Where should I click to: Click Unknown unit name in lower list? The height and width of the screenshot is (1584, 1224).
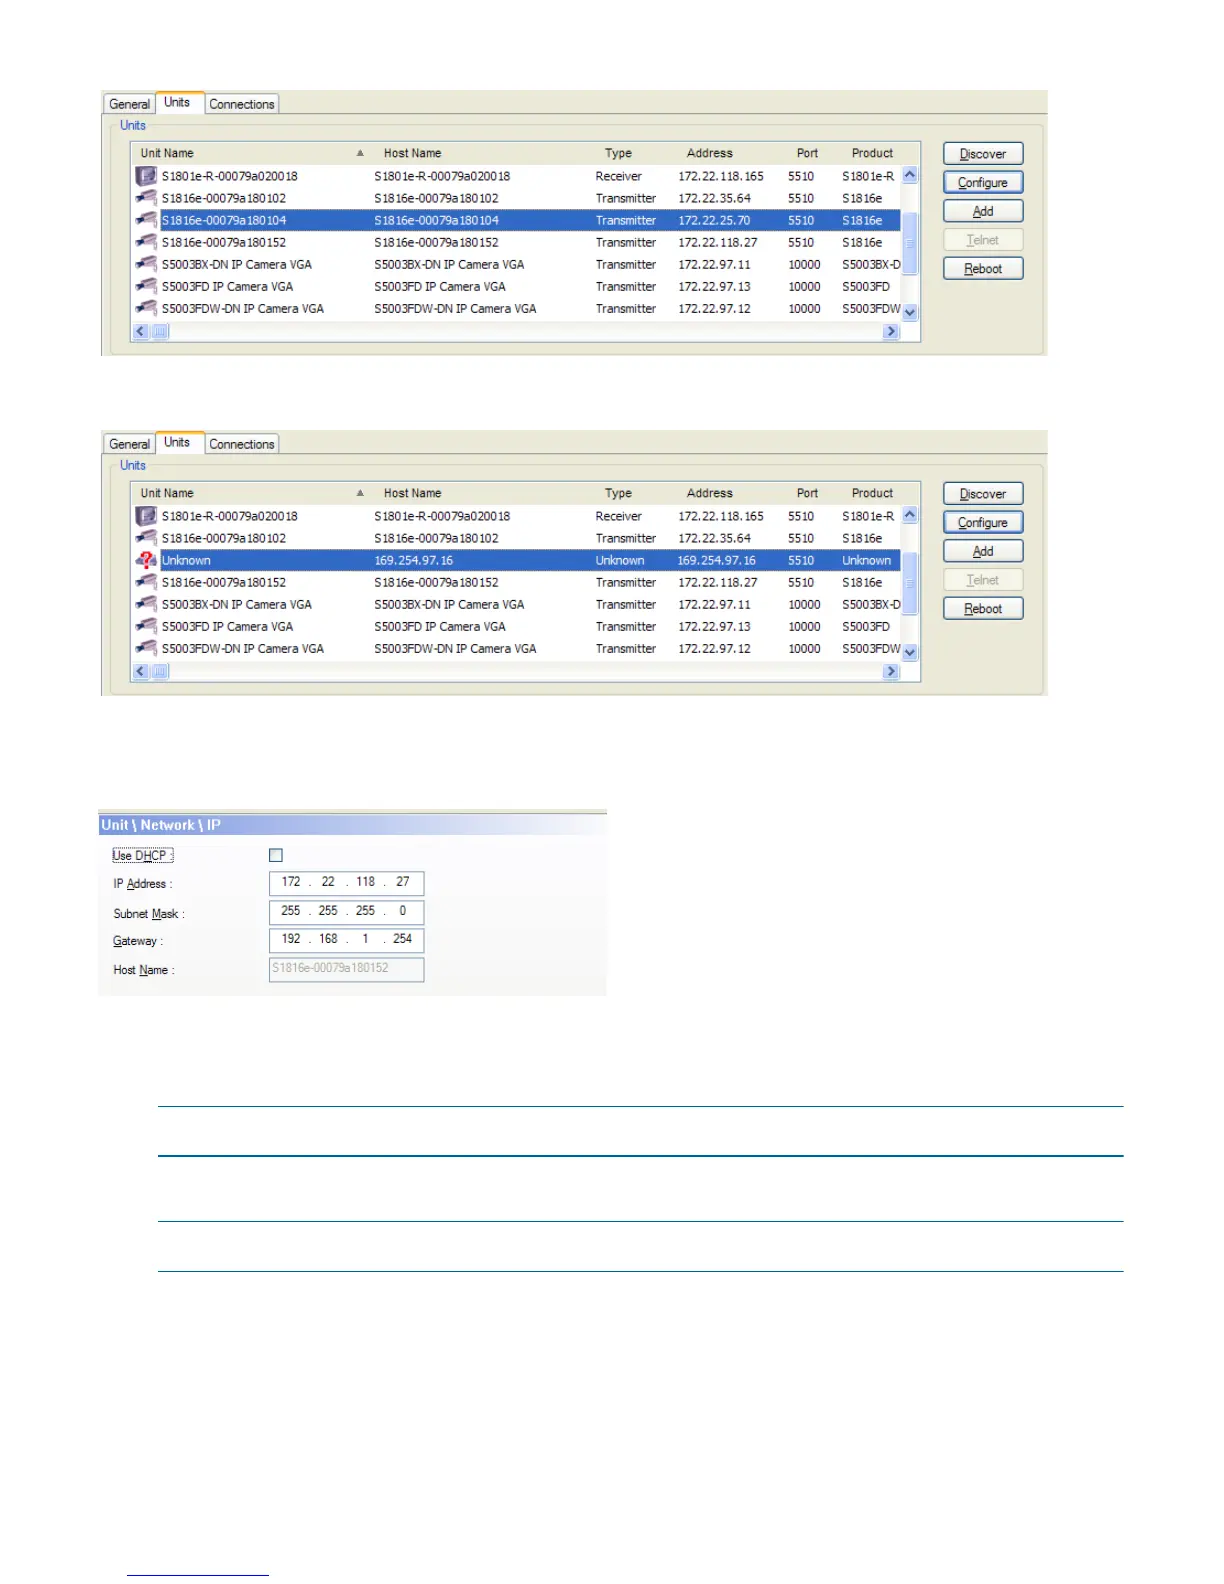tap(186, 560)
